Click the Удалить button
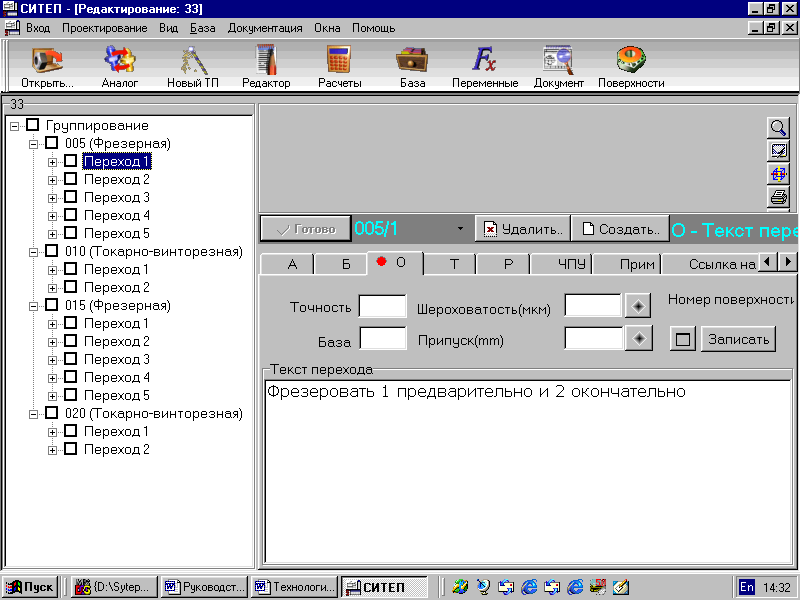This screenshot has height=600, width=800. 522,229
